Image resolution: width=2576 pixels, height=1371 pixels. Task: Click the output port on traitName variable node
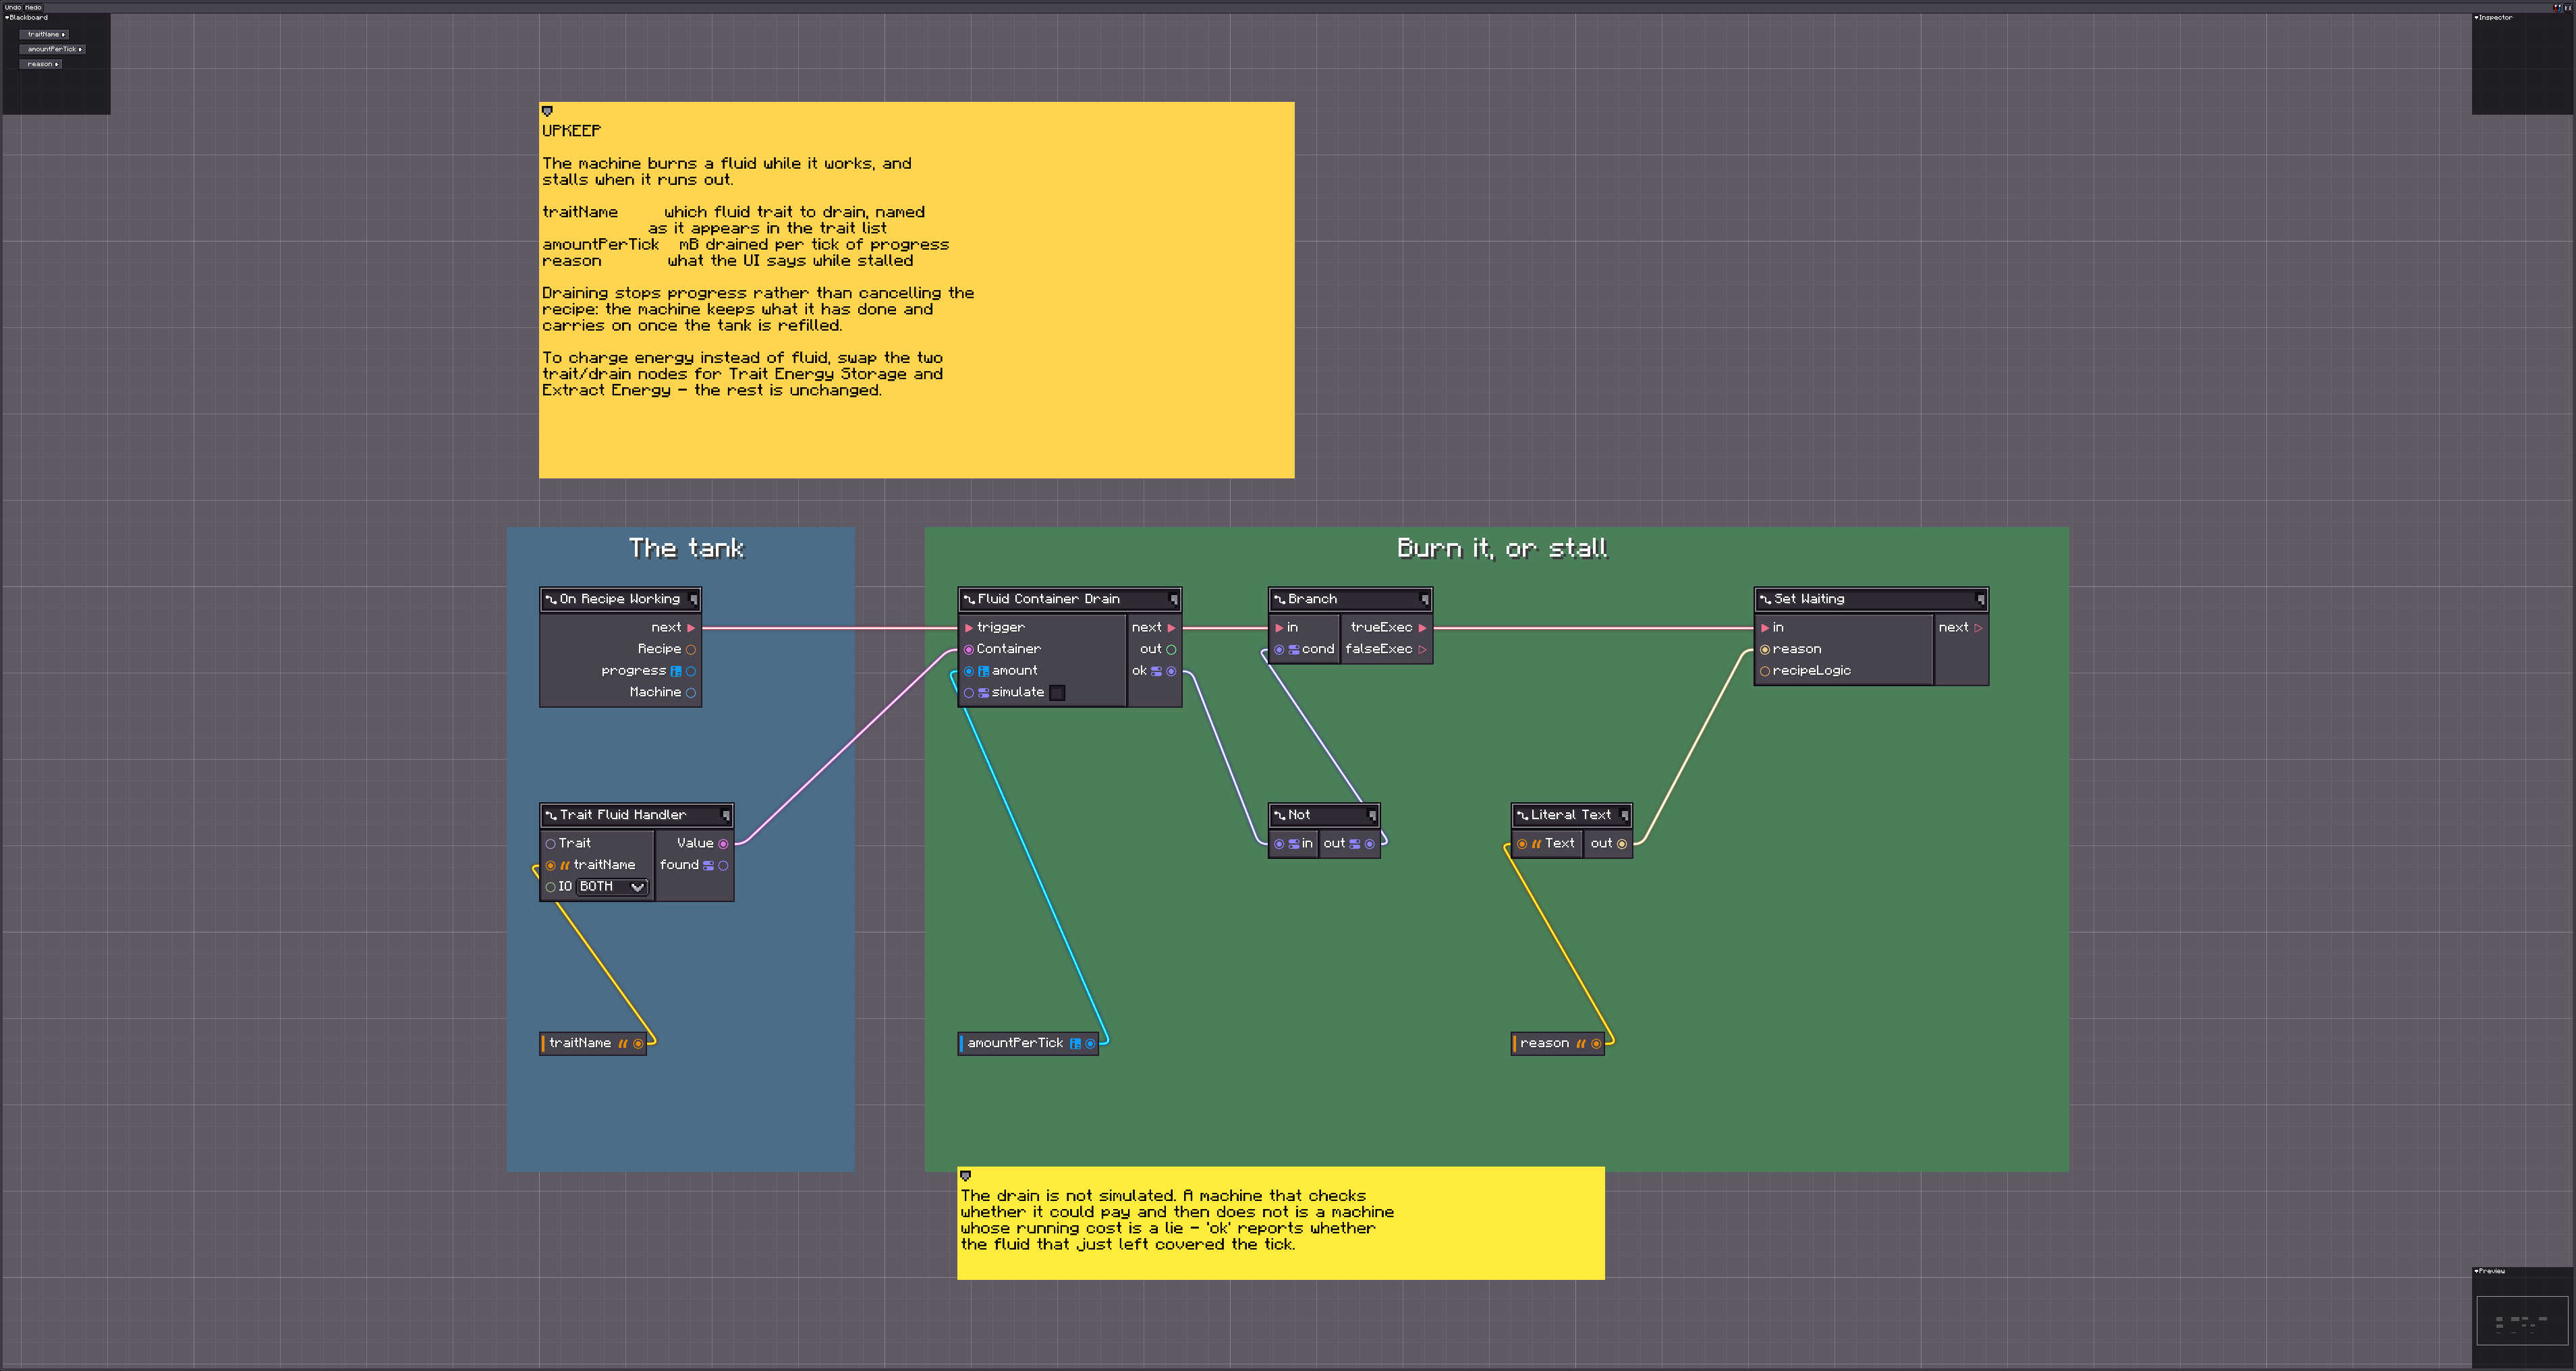coord(638,1044)
